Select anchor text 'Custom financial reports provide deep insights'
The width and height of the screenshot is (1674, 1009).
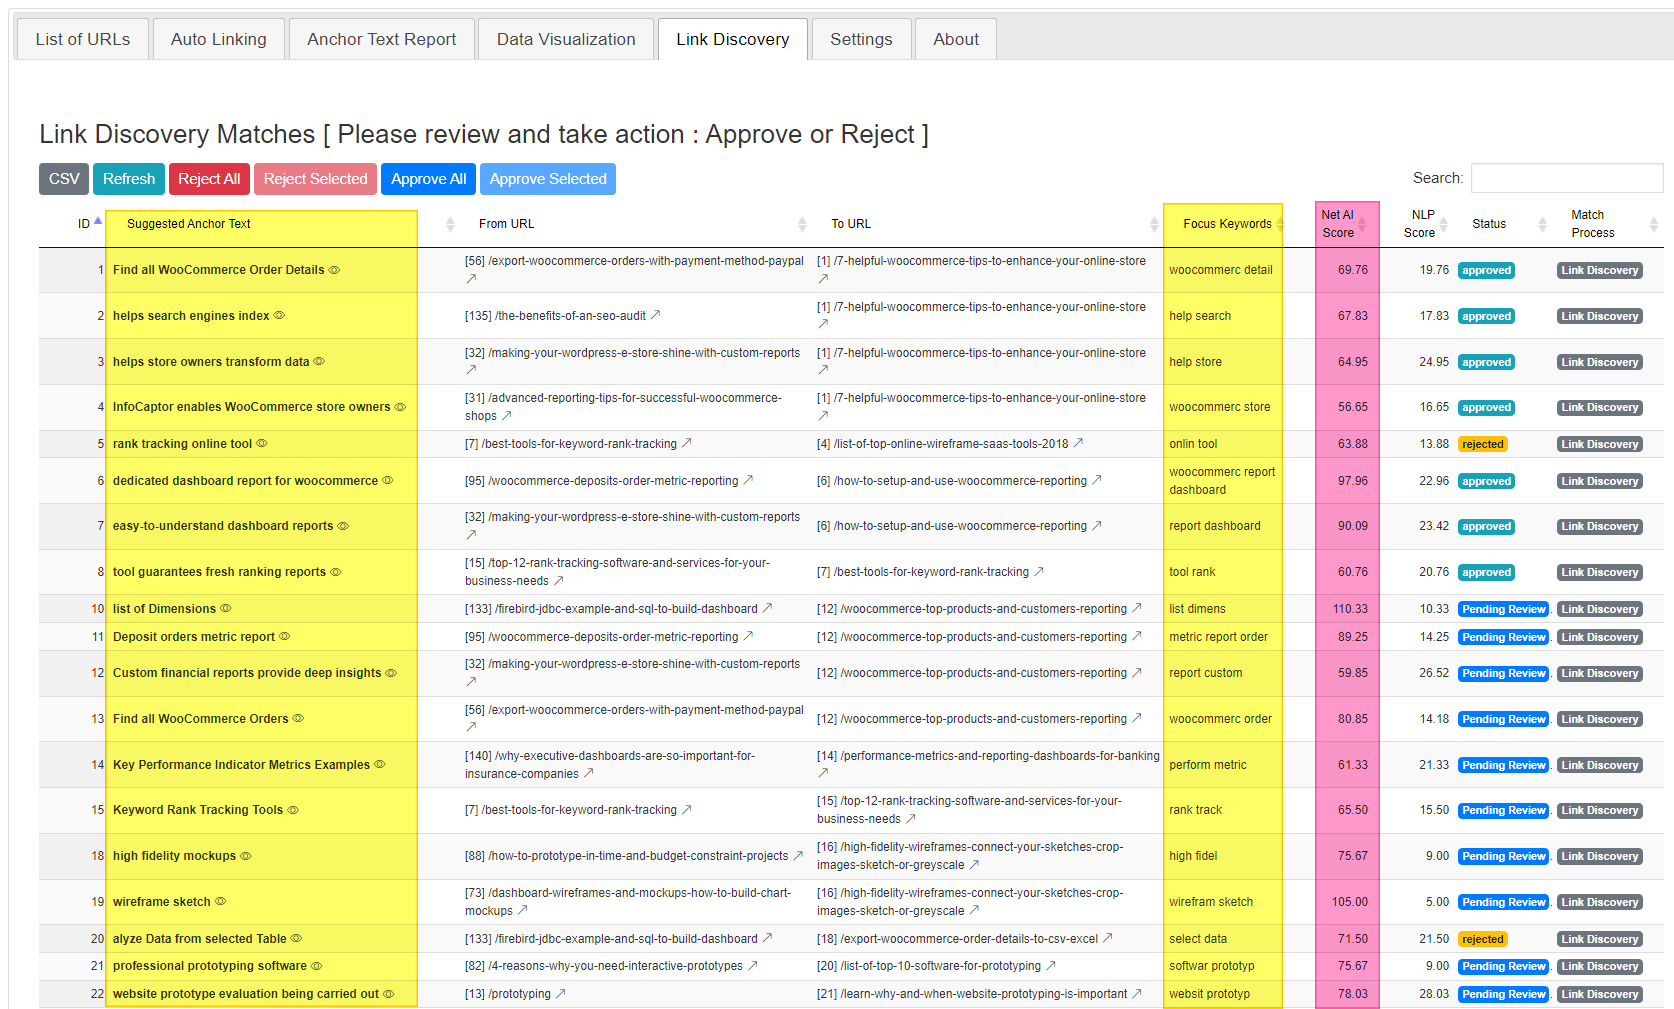(x=247, y=673)
